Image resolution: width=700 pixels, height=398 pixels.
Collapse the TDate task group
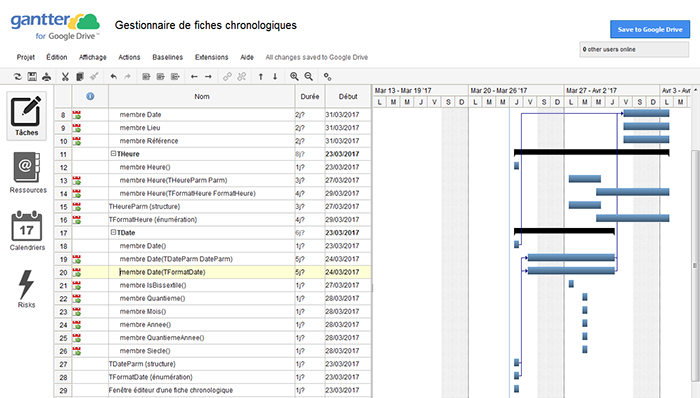tap(113, 232)
